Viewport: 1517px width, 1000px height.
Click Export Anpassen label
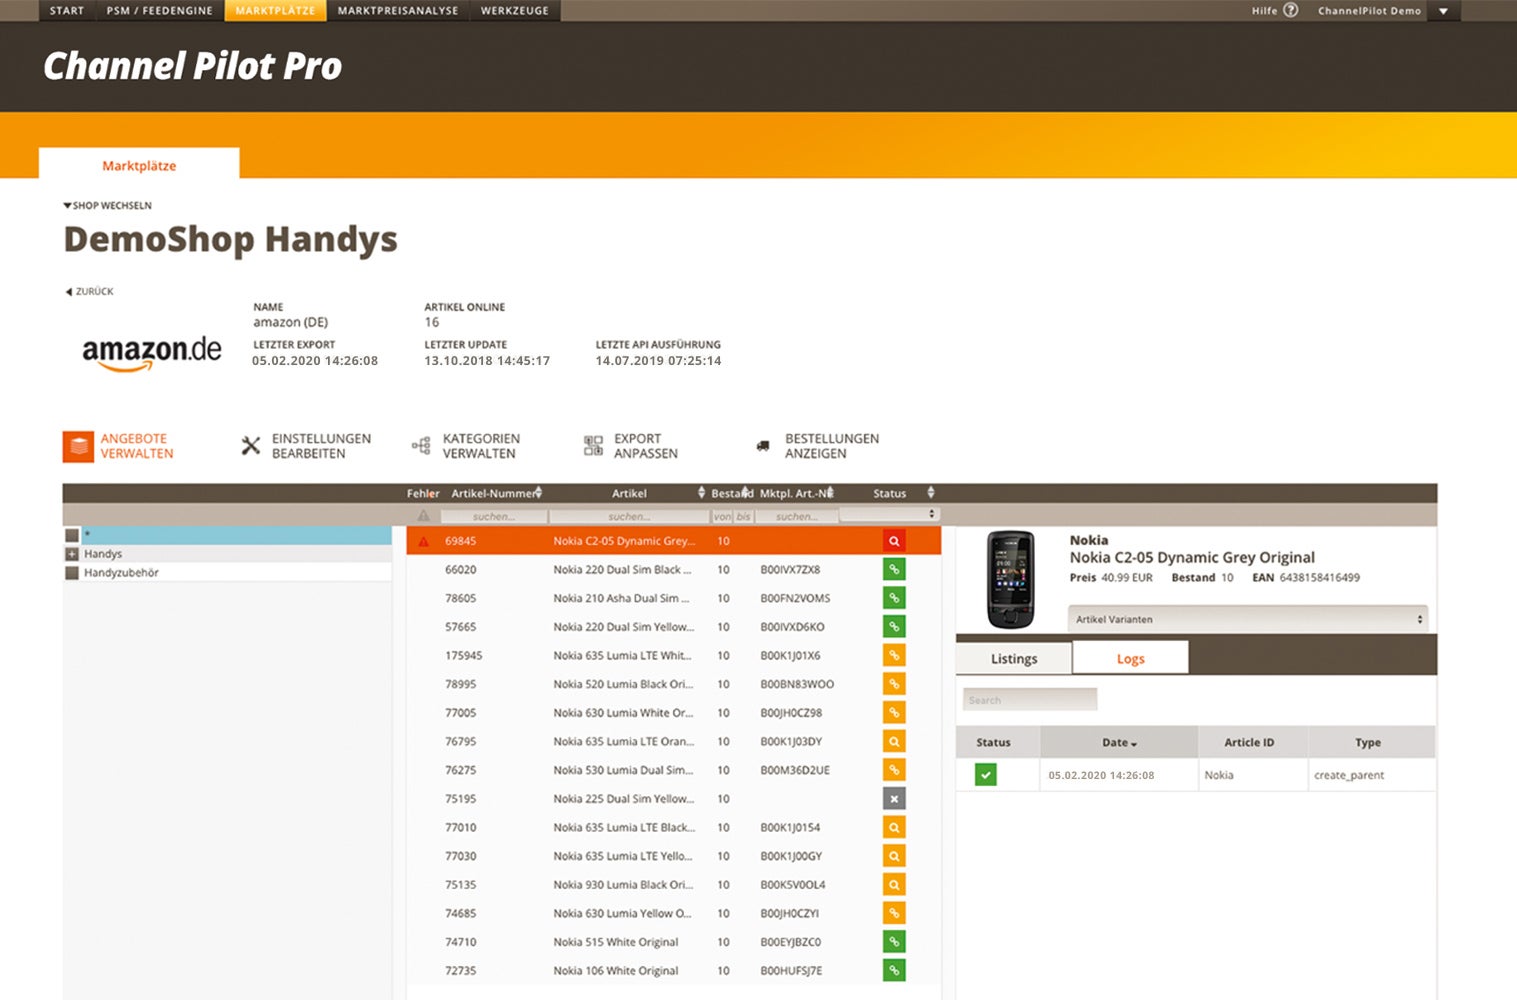tap(645, 446)
